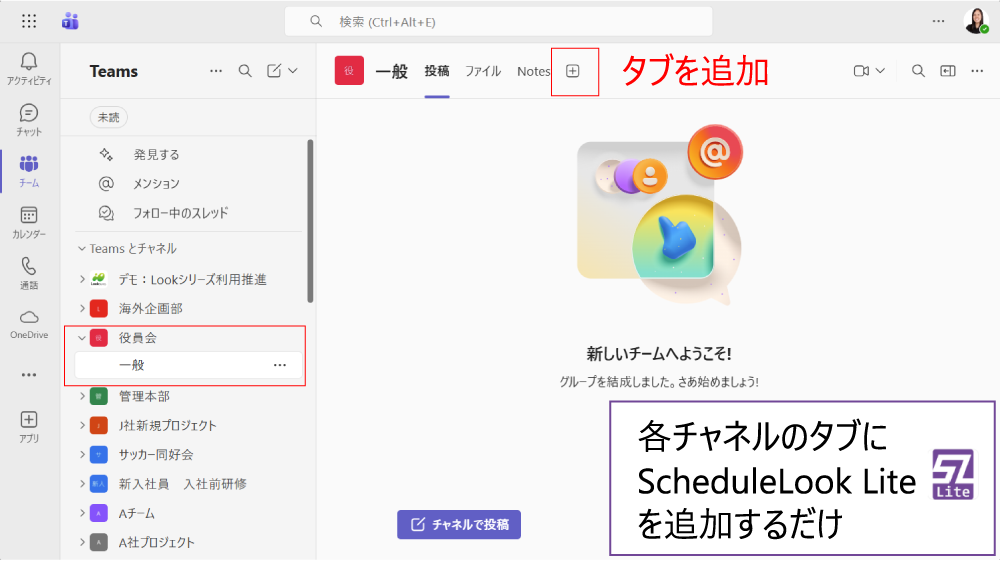Switch to the ファイル tab
The image size is (1000, 562).
pos(483,71)
